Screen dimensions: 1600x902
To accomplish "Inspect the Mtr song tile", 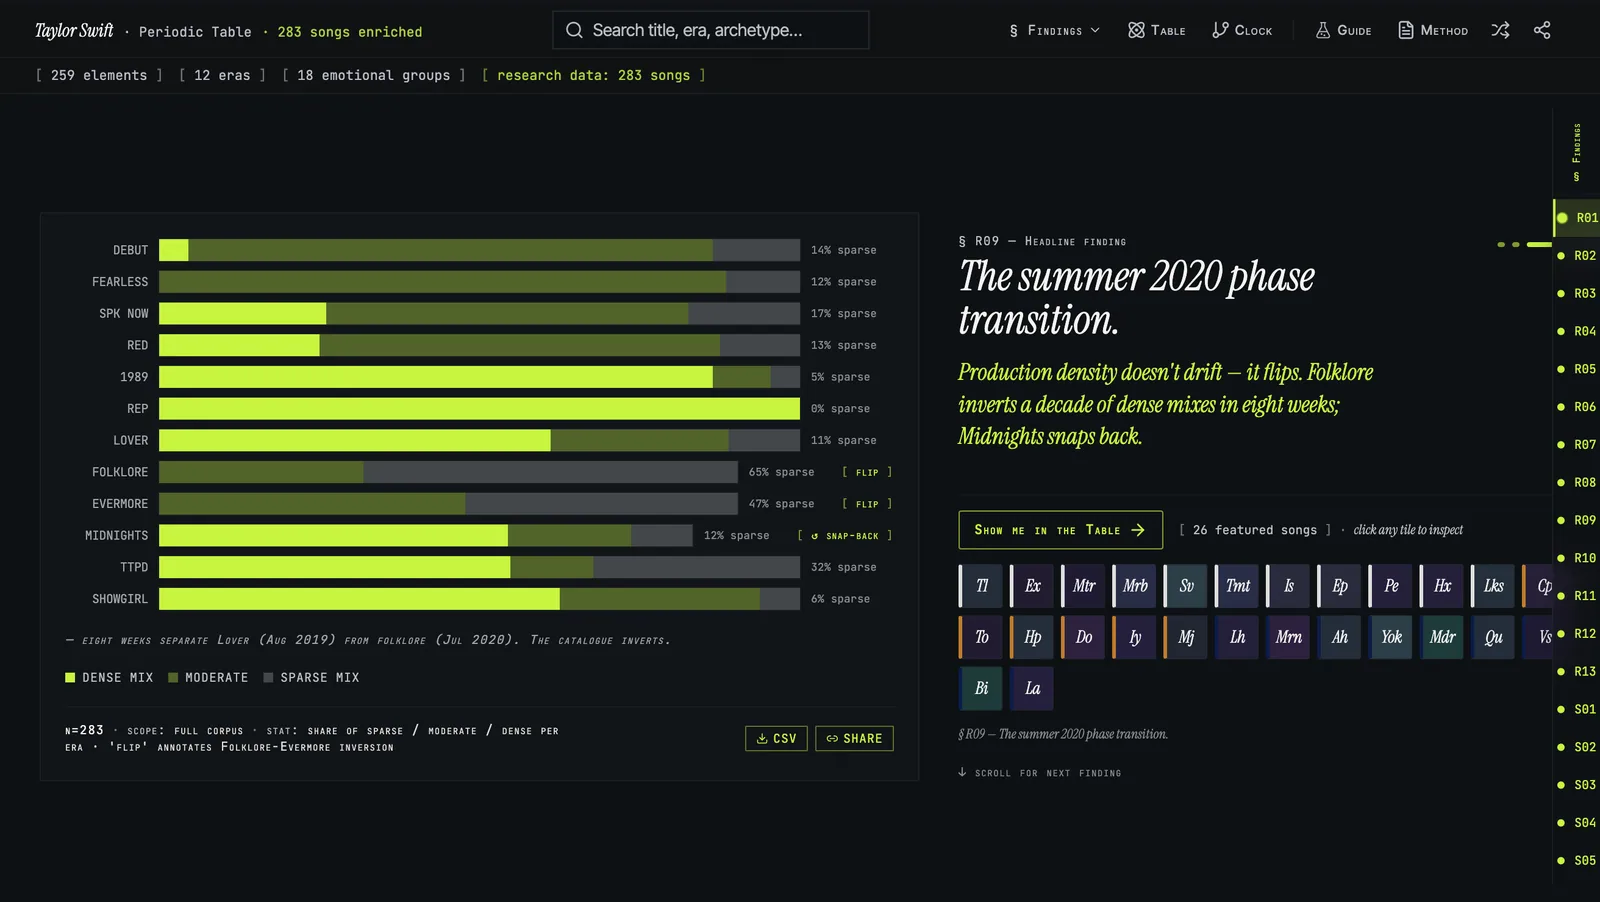I will point(1083,586).
